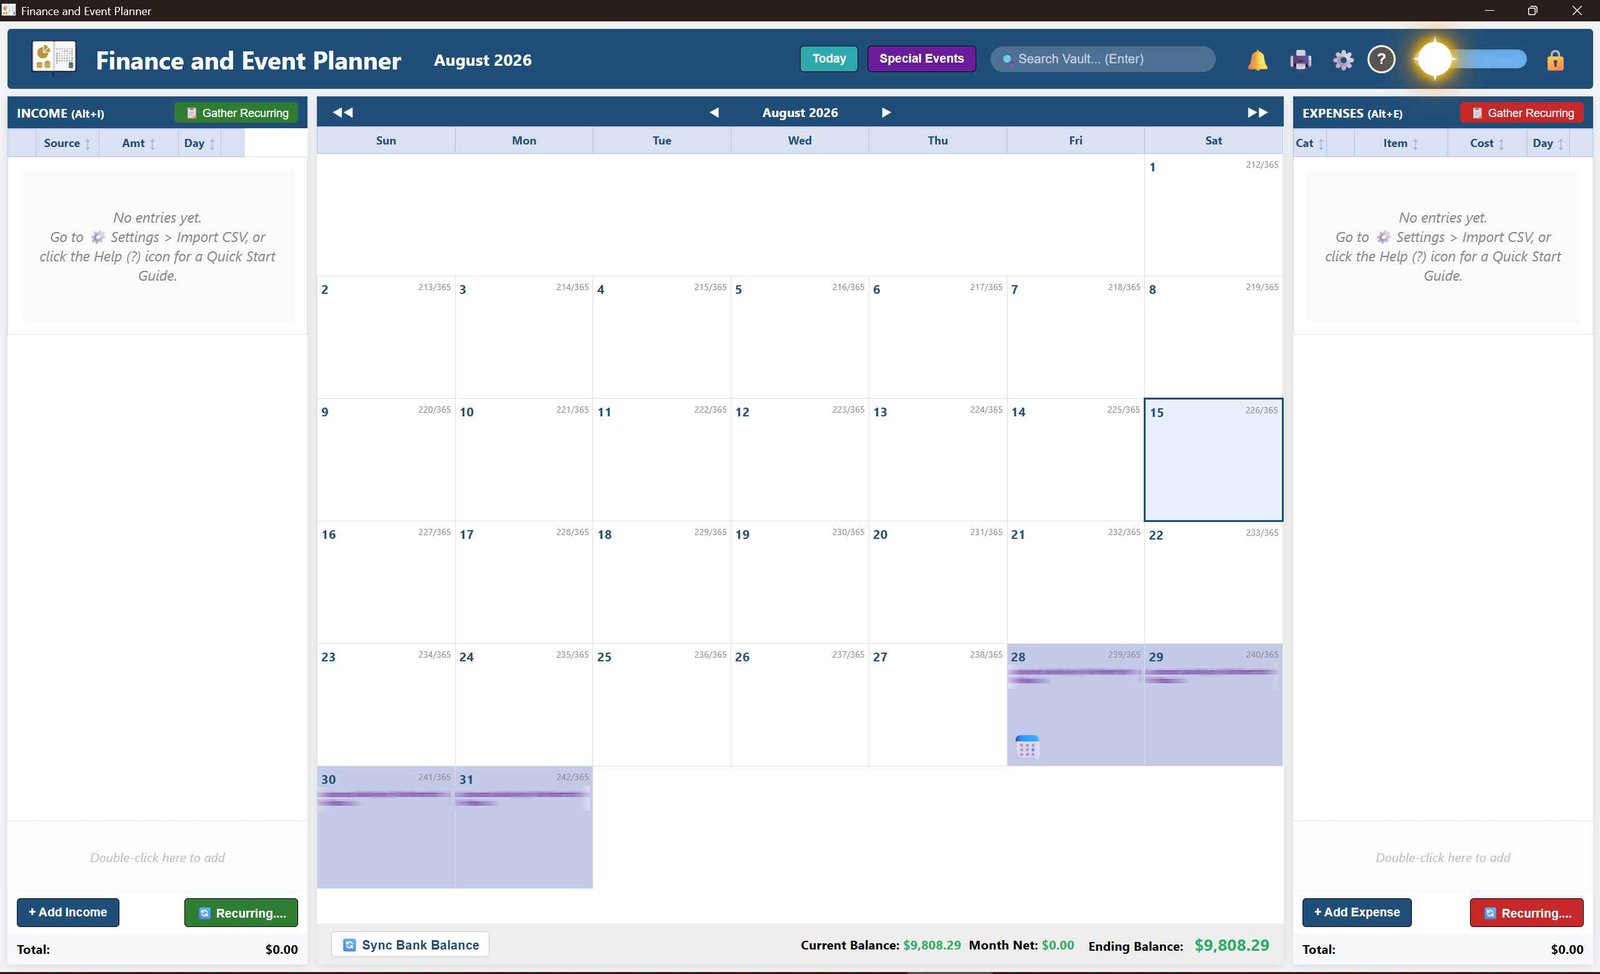Click the Ending Balance $9,808.29 amount
This screenshot has height=974, width=1600.
point(1232,945)
